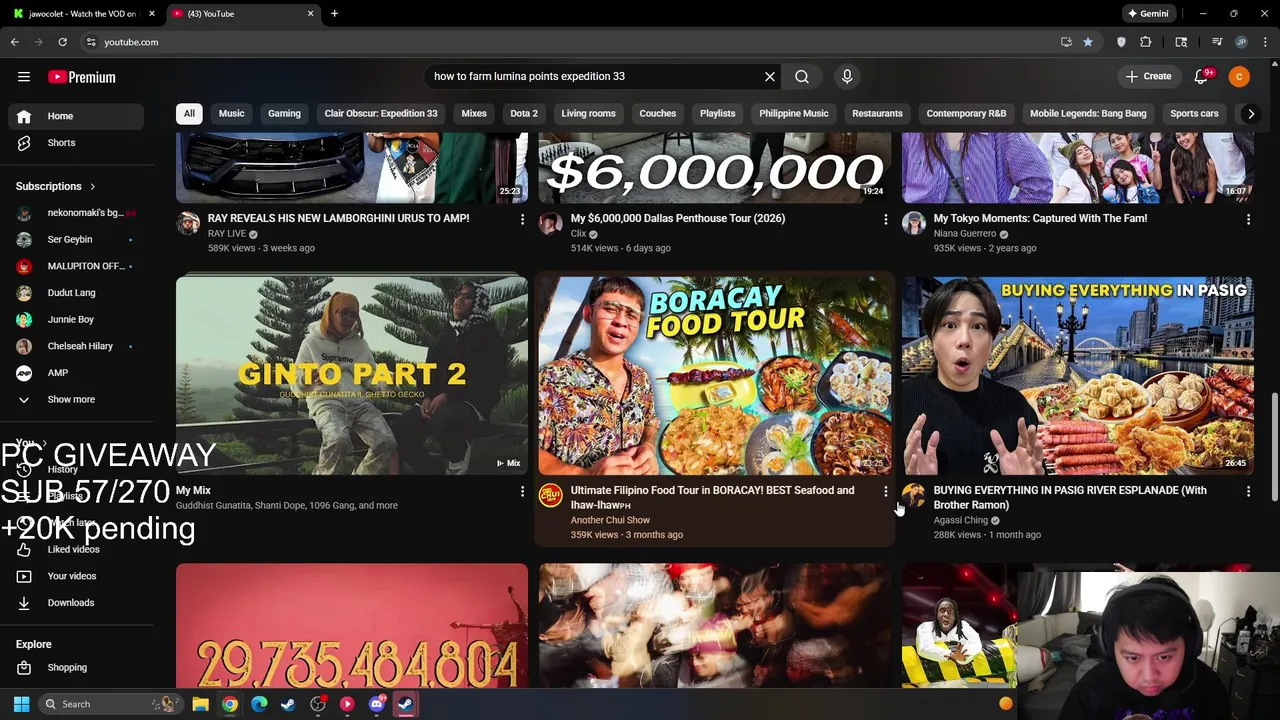Open Another Chui Show channel avatar
1280x720 pixels.
[x=551, y=495]
